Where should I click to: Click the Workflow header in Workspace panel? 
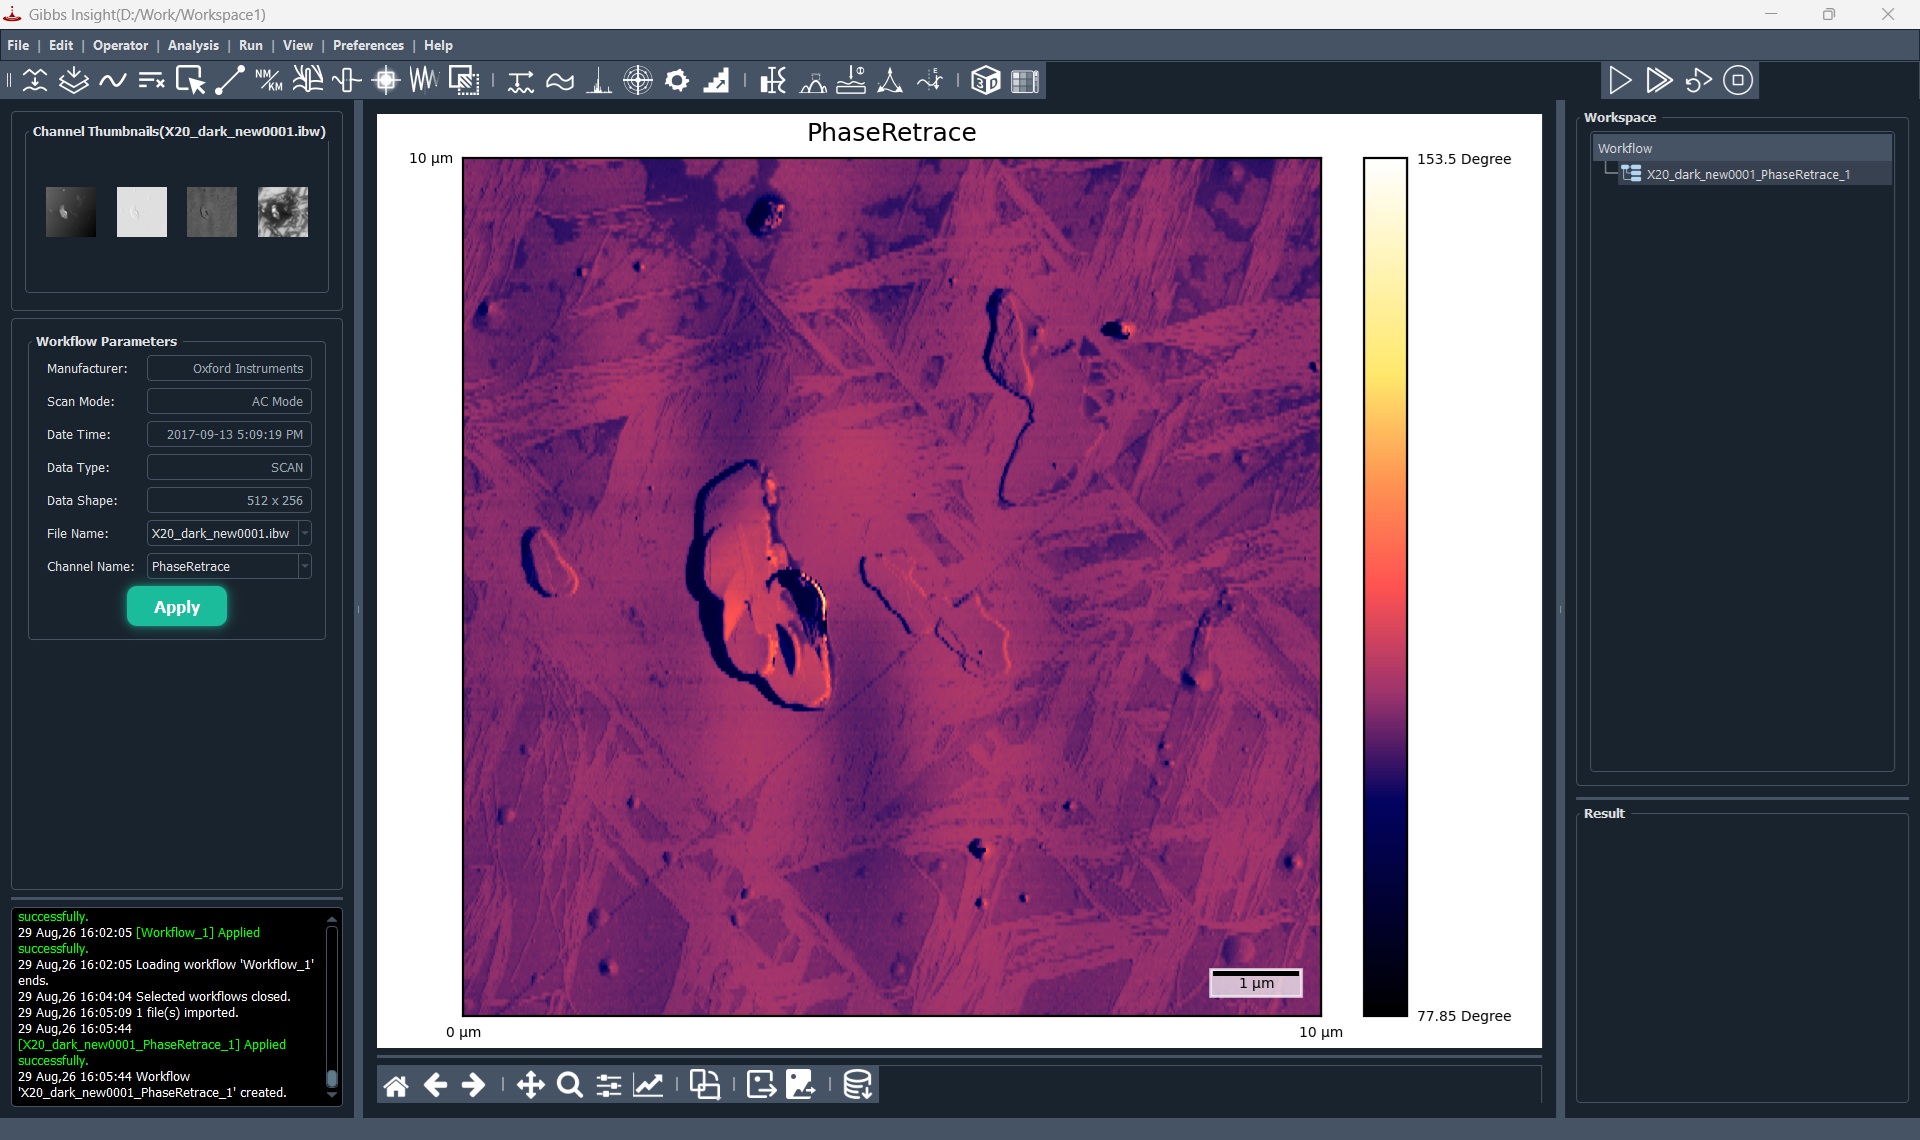pos(1742,148)
